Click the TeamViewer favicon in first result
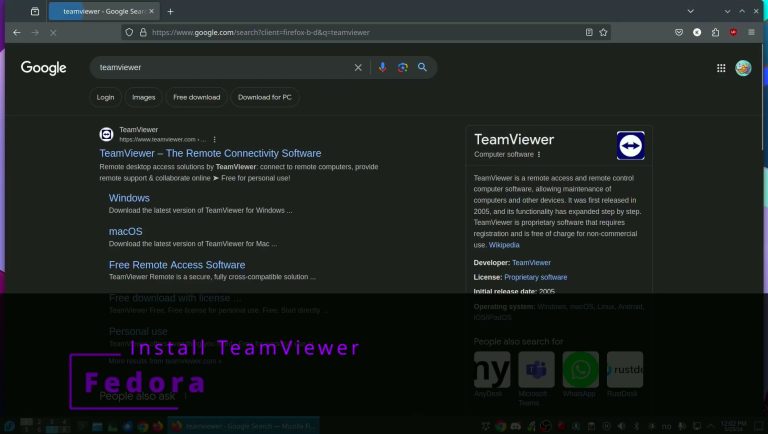Image resolution: width=768 pixels, height=434 pixels. tap(106, 134)
